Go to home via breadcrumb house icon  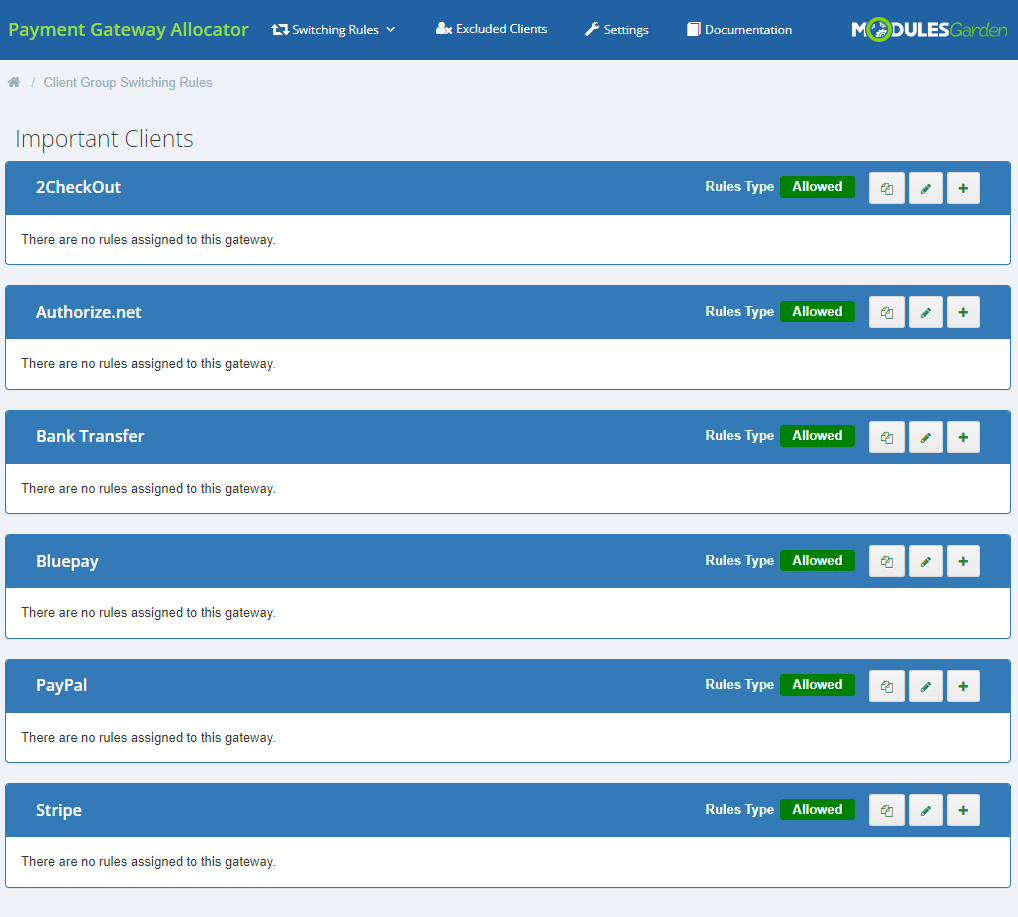click(x=14, y=82)
